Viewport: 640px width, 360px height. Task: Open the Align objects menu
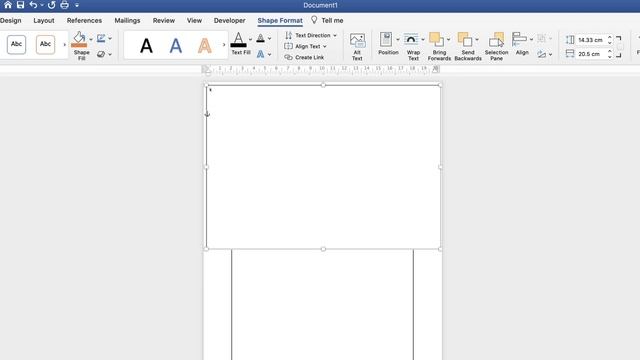point(522,43)
